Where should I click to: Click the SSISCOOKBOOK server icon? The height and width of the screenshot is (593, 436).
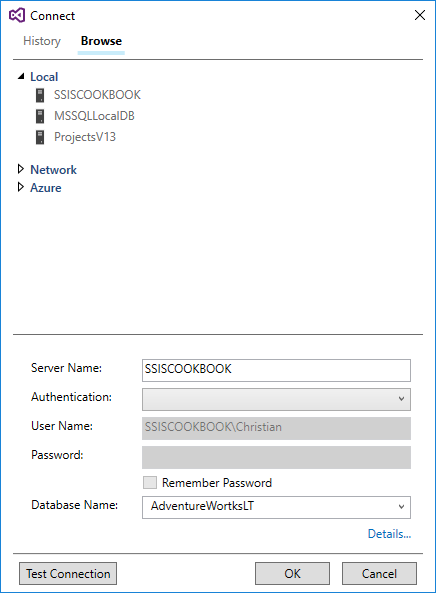(x=40, y=95)
